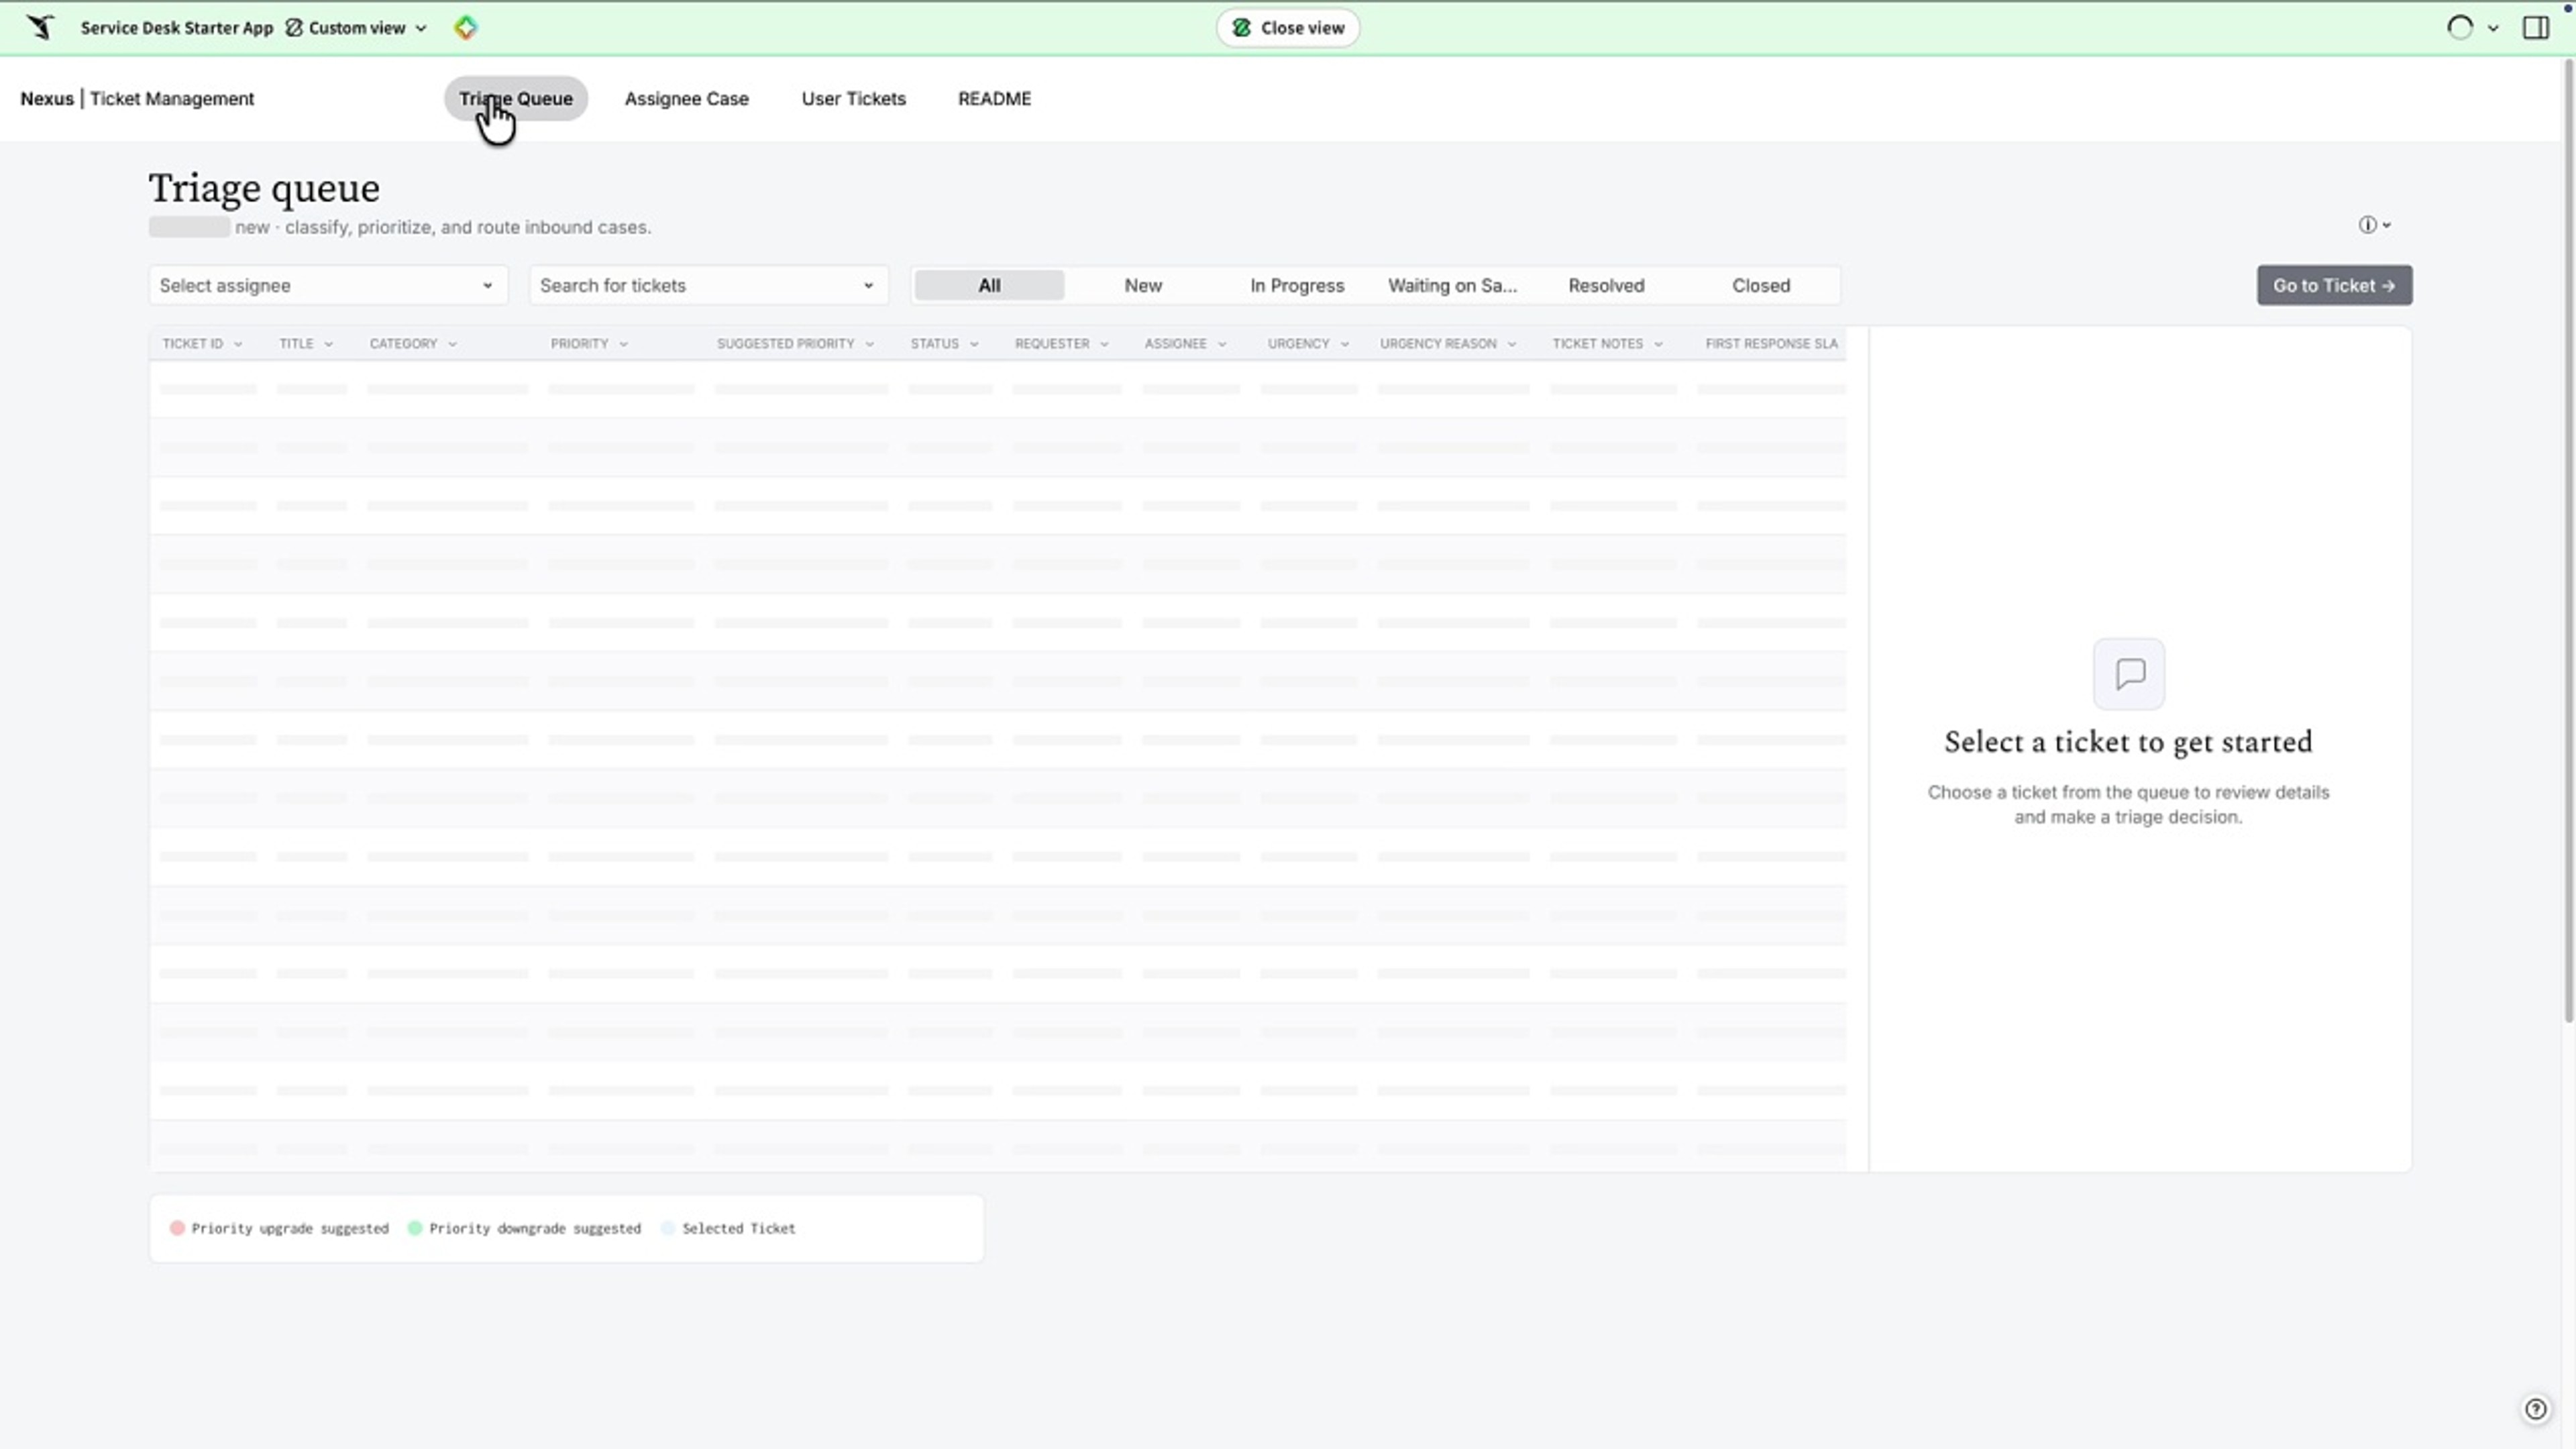Viewport: 2576px width, 1449px height.
Task: Expand the Ticket ID column menu
Action: point(238,344)
